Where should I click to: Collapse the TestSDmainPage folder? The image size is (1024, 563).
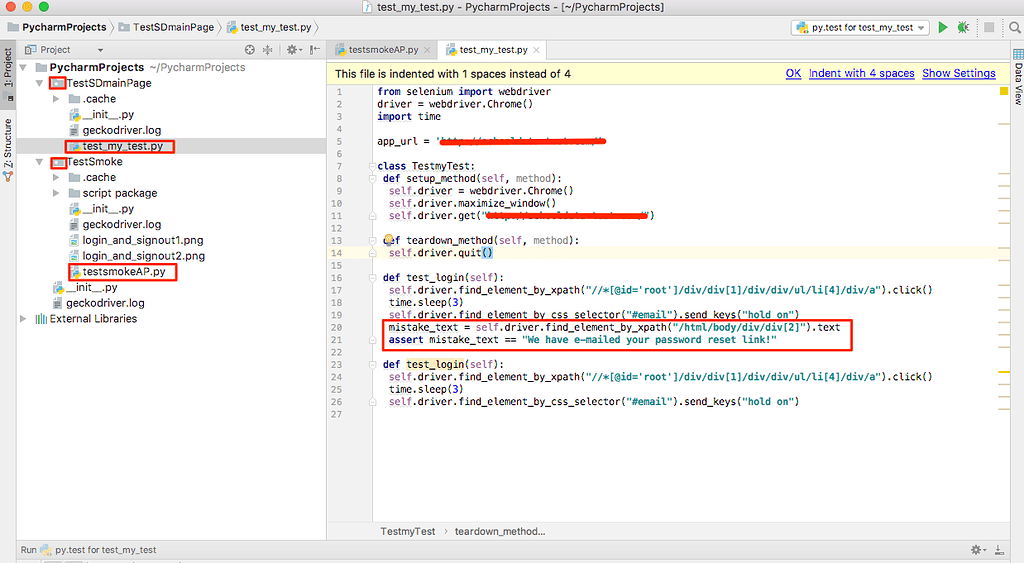39,83
